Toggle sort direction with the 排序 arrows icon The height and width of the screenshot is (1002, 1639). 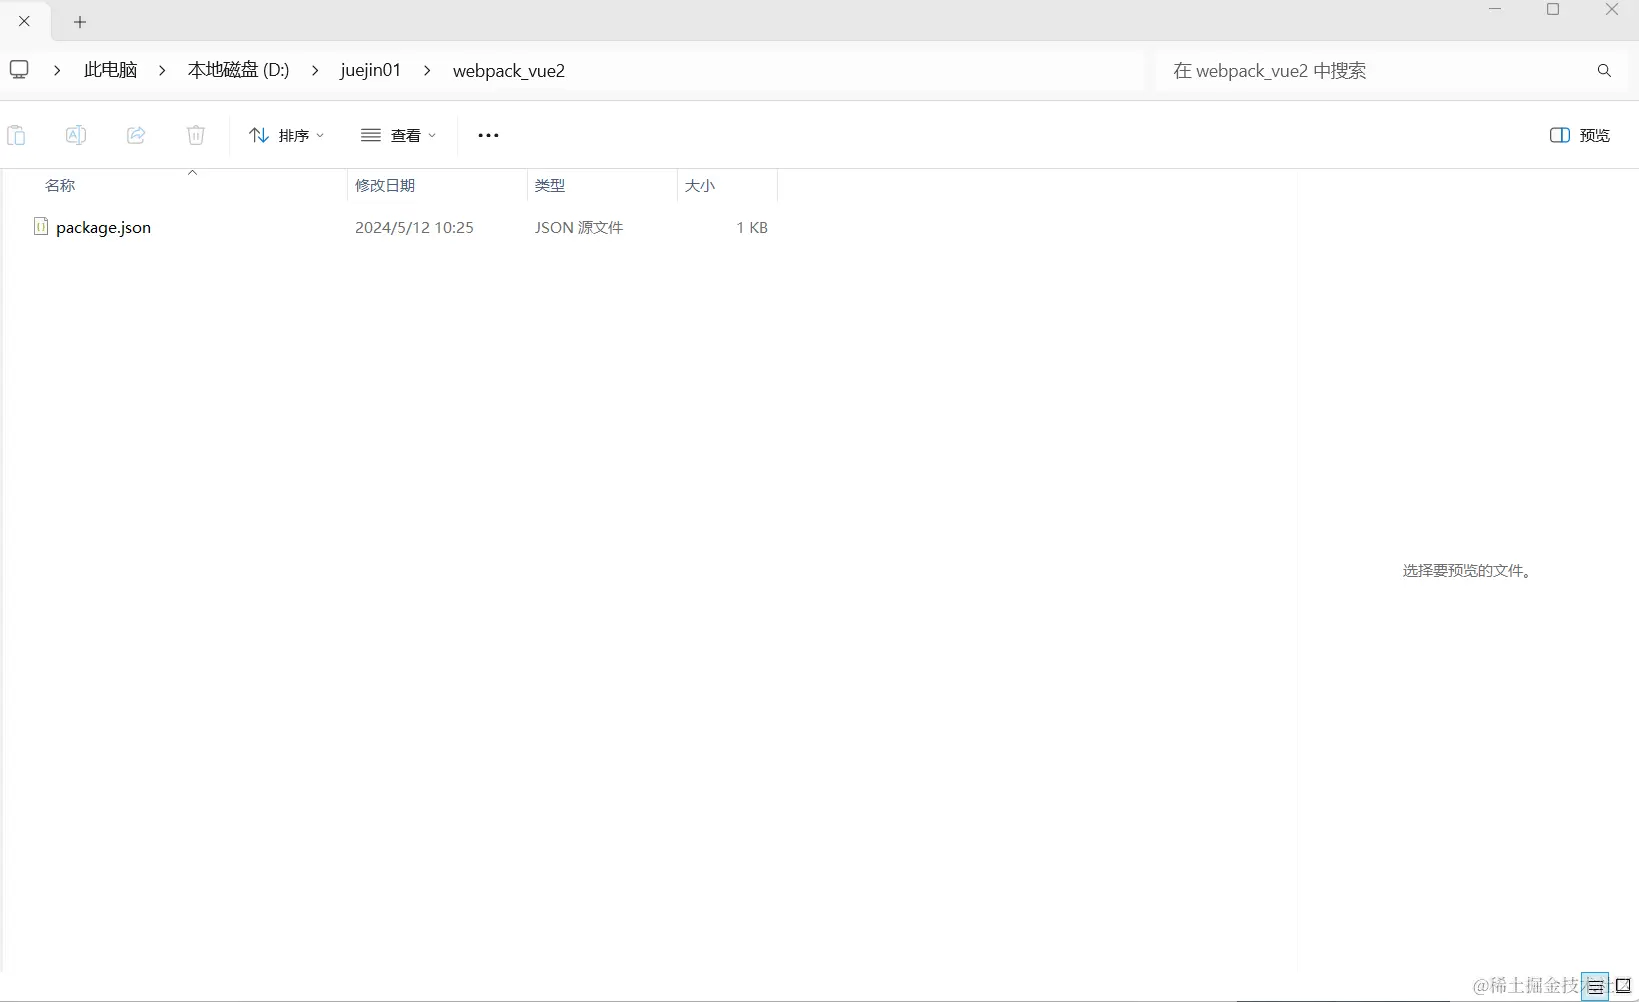coord(258,135)
